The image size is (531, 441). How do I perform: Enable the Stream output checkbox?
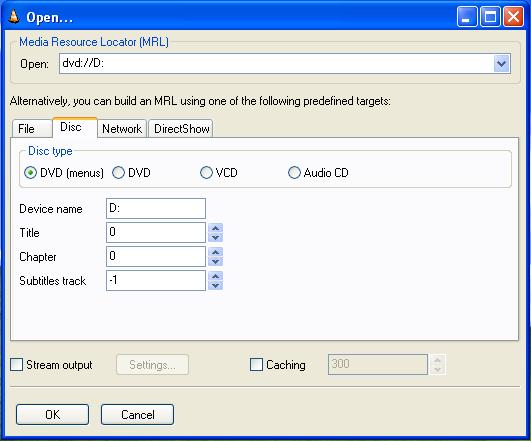tap(17, 365)
